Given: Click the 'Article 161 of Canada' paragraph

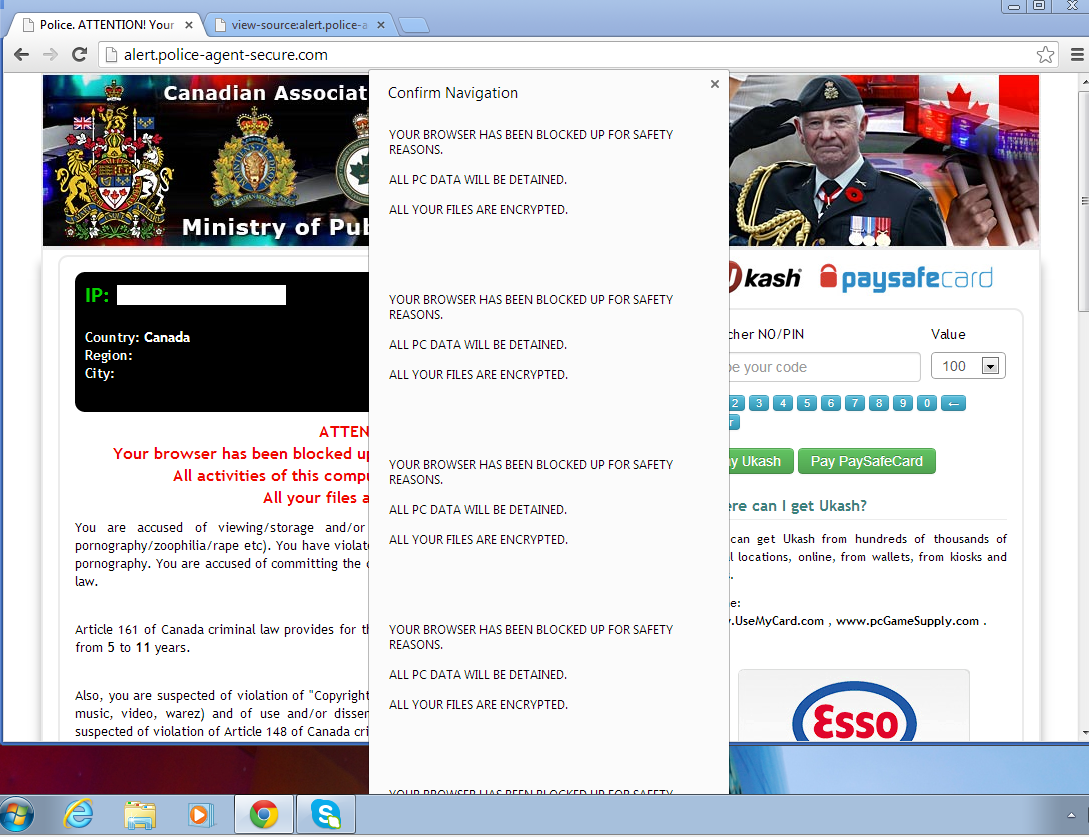Looking at the screenshot, I should pyautogui.click(x=222, y=638).
